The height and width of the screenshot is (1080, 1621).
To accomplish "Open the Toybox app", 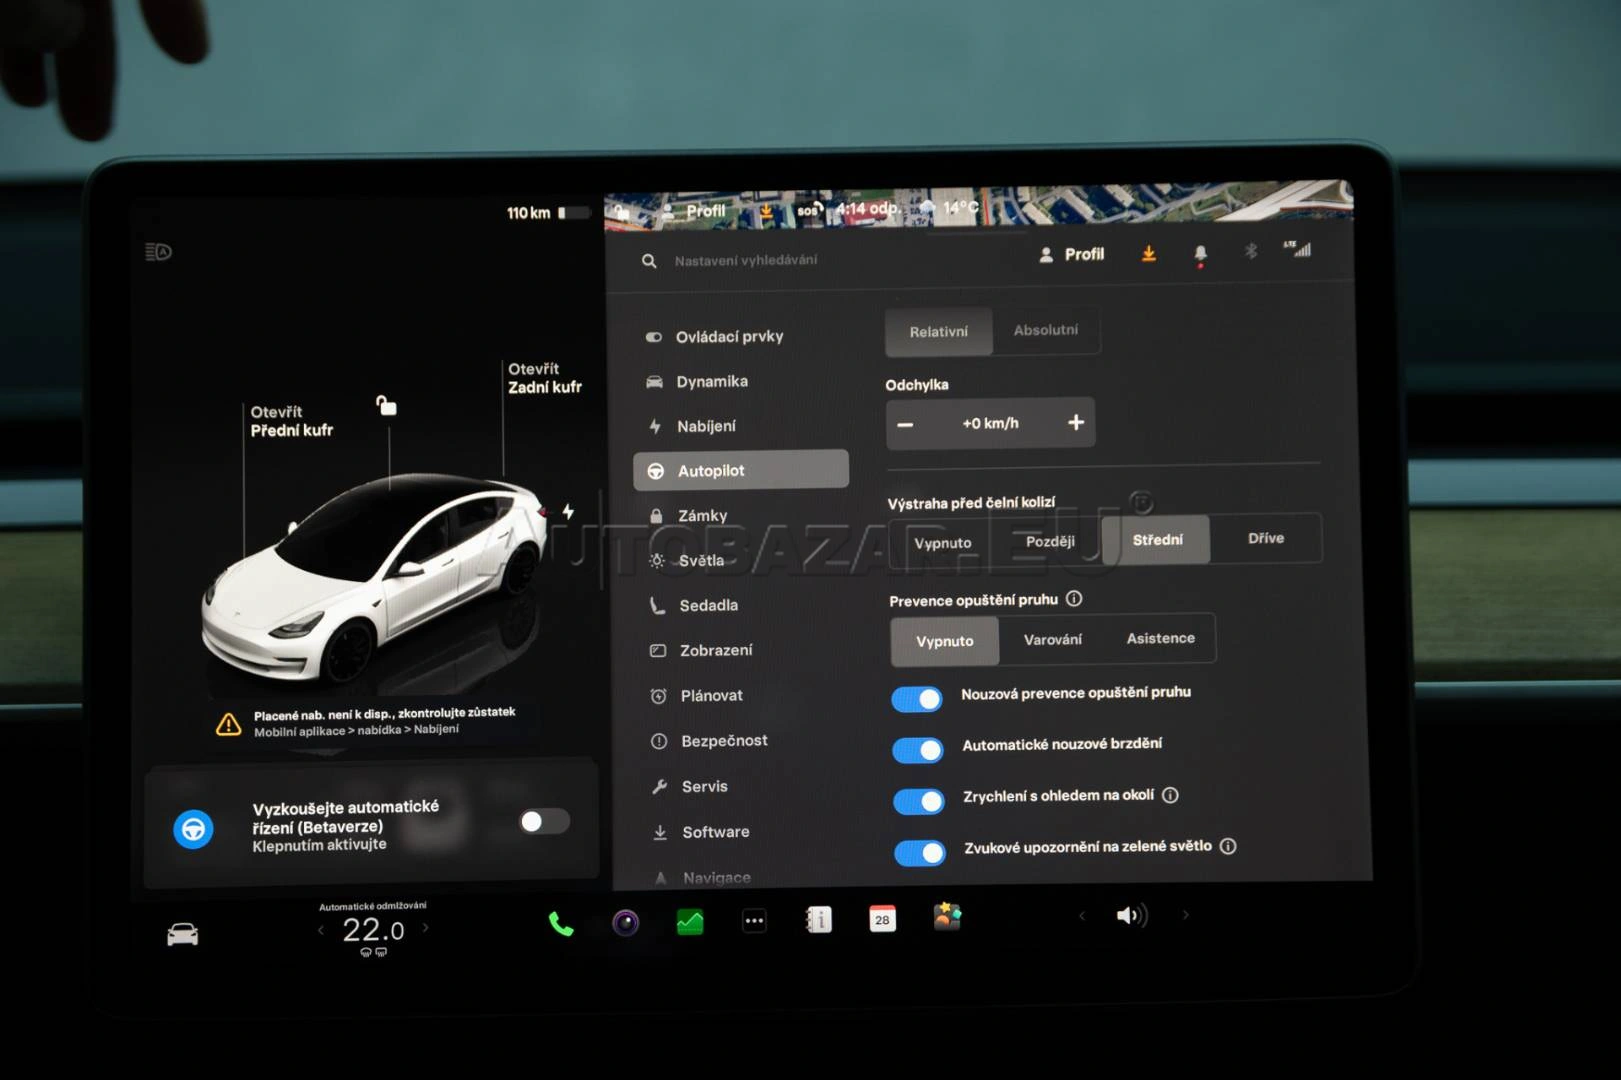I will click(947, 916).
